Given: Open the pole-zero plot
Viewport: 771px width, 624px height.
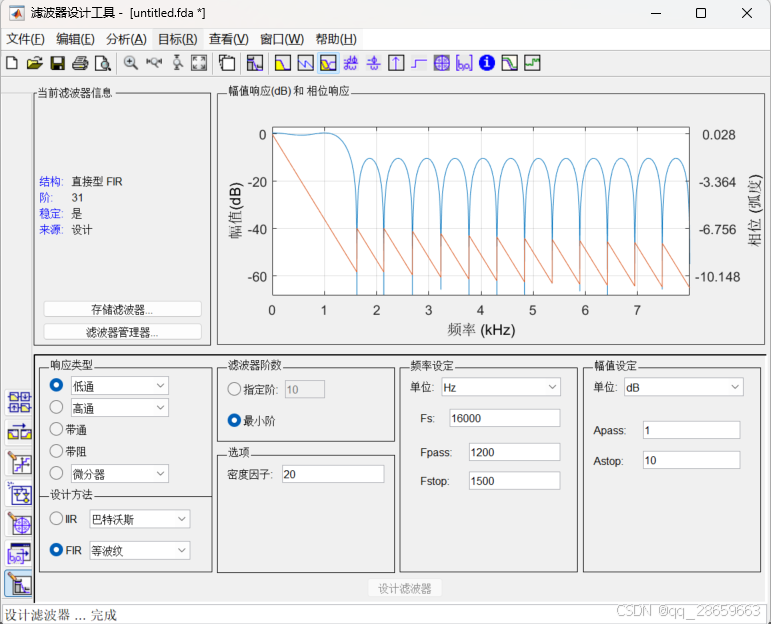Looking at the screenshot, I should click(x=442, y=63).
